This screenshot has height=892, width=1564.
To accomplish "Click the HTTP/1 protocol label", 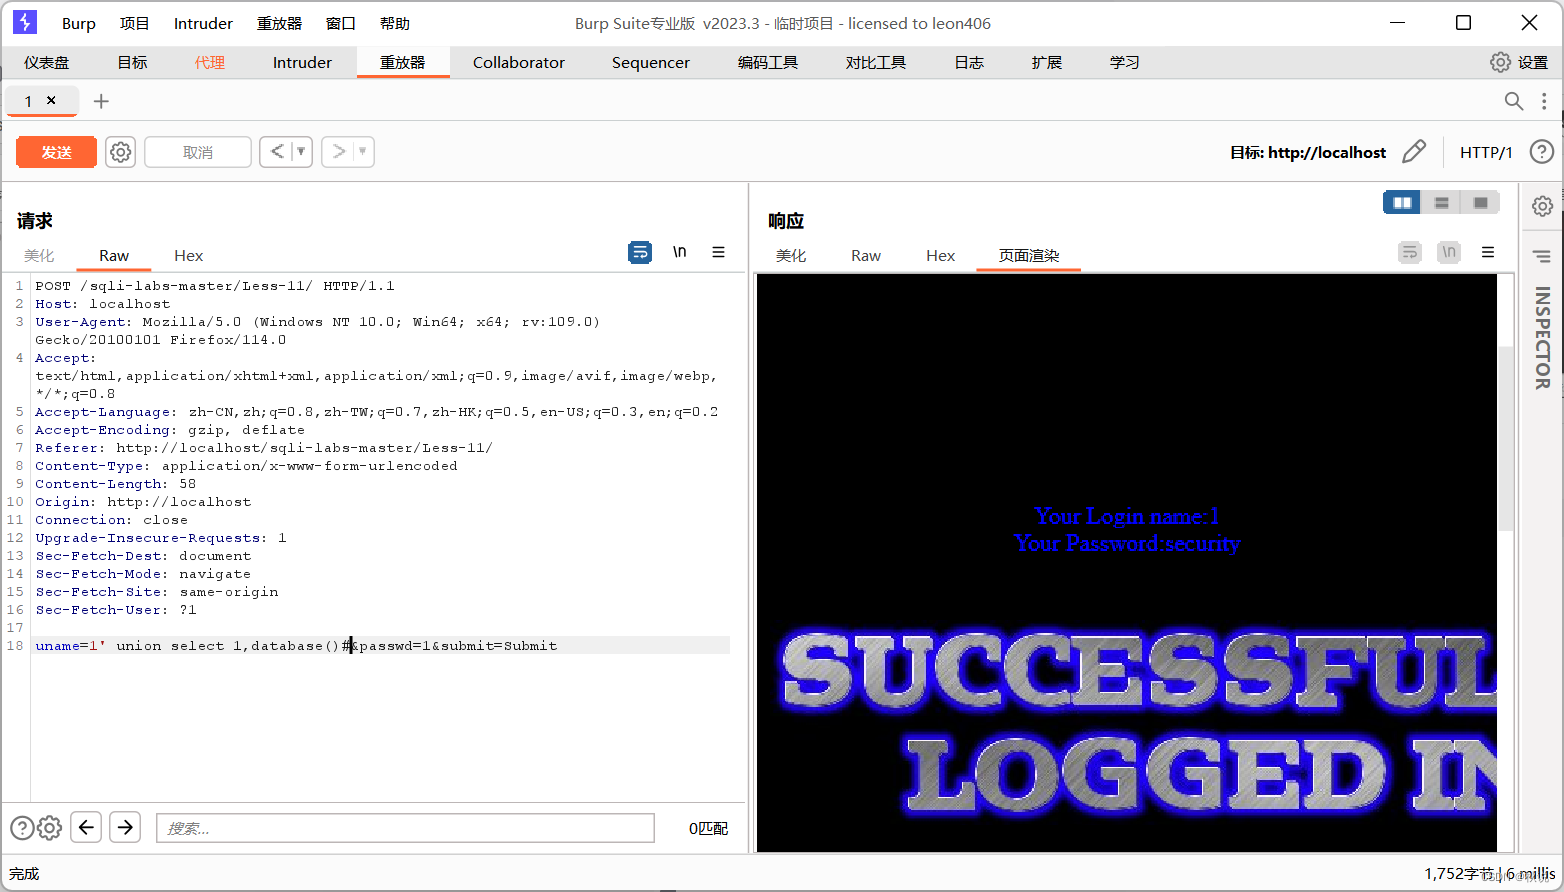I will click(1486, 152).
